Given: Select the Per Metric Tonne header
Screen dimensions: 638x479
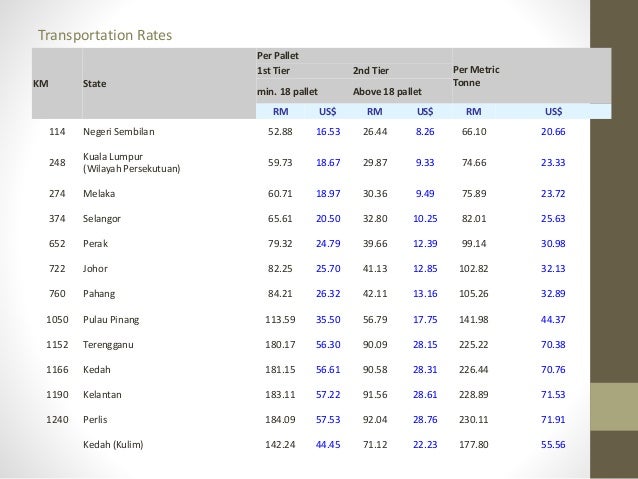Looking at the screenshot, I should (x=477, y=76).
